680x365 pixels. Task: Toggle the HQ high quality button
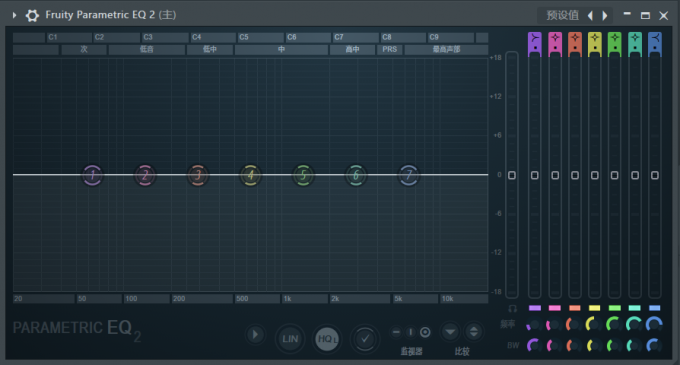click(327, 339)
